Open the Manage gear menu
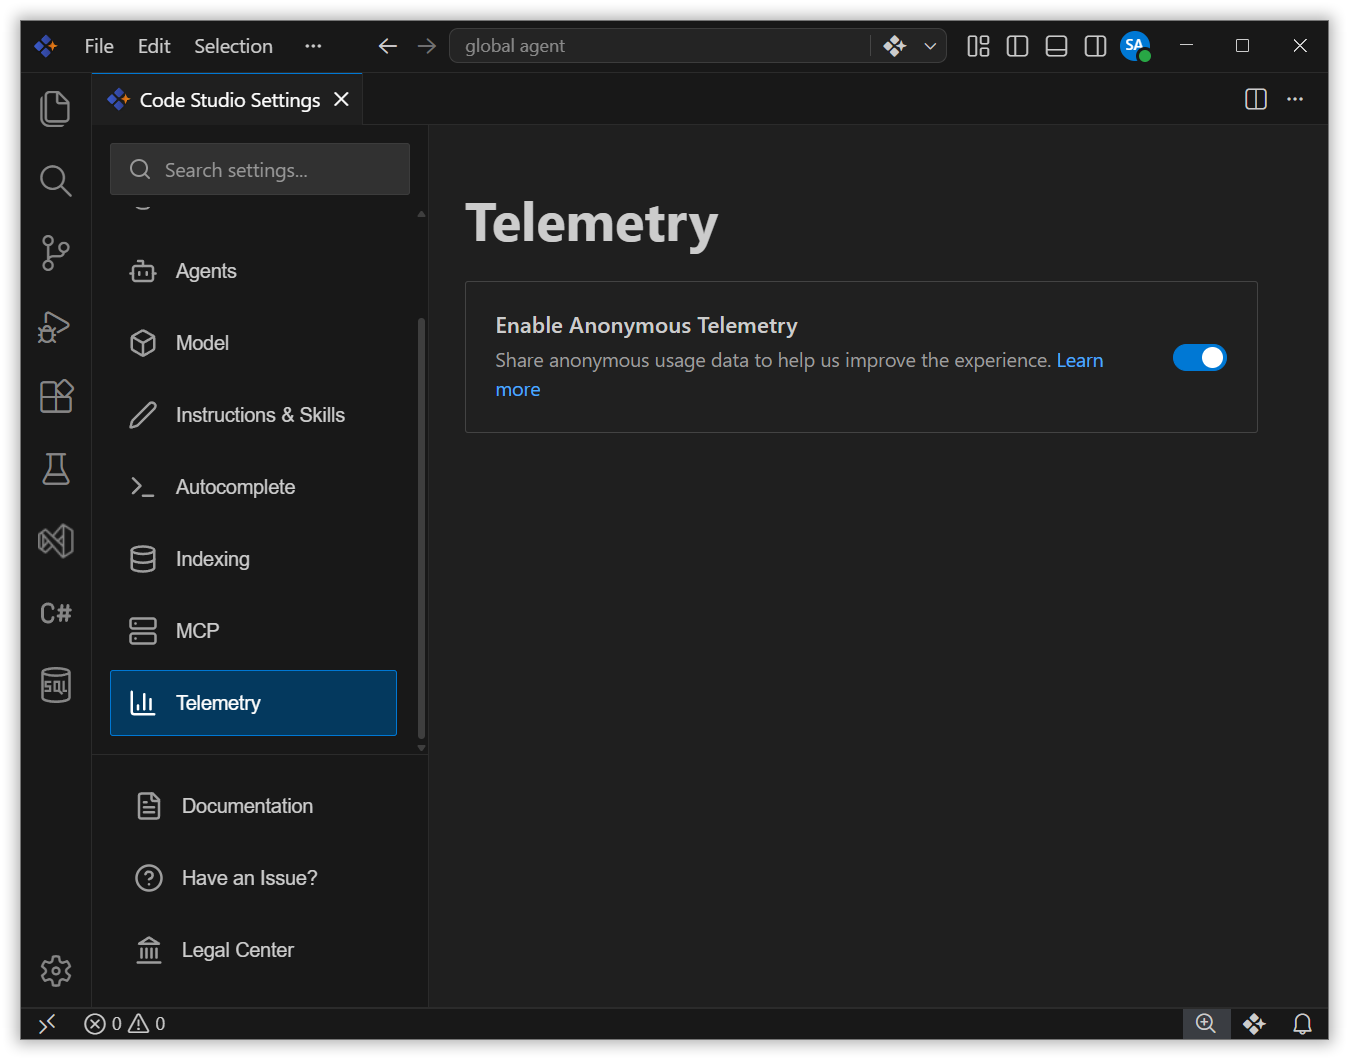The image size is (1349, 1060). point(55,970)
